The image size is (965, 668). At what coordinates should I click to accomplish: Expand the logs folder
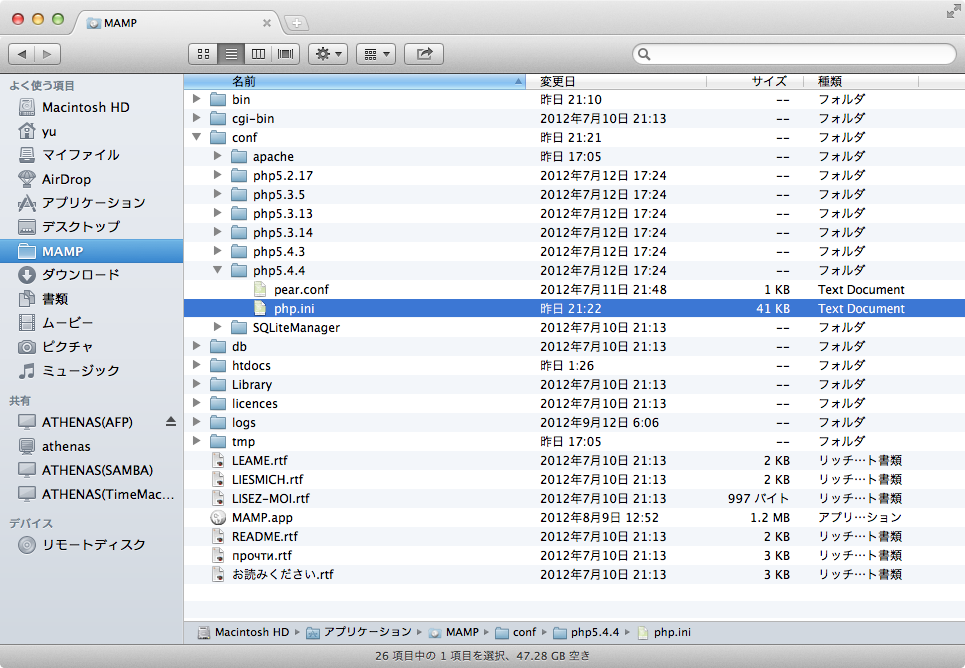196,422
